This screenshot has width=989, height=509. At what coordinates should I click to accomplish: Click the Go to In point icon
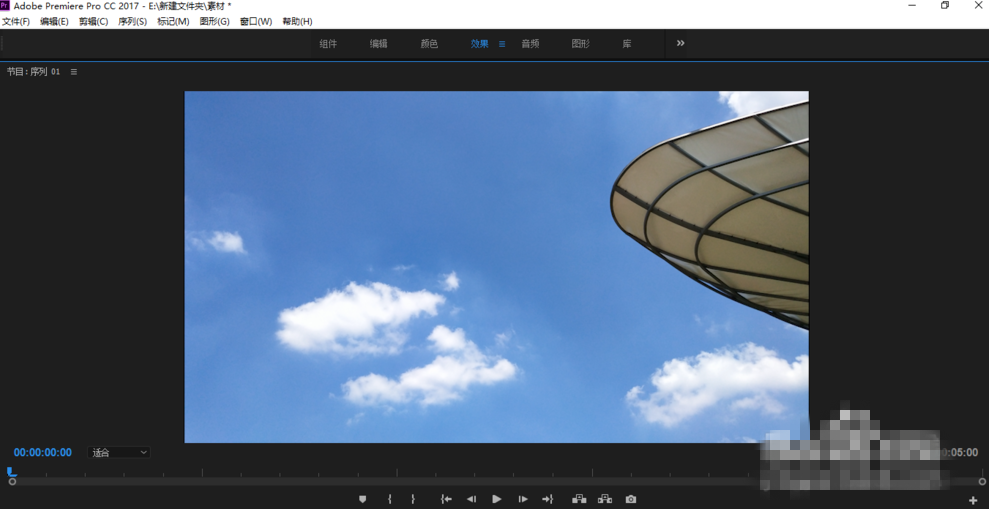coord(446,499)
